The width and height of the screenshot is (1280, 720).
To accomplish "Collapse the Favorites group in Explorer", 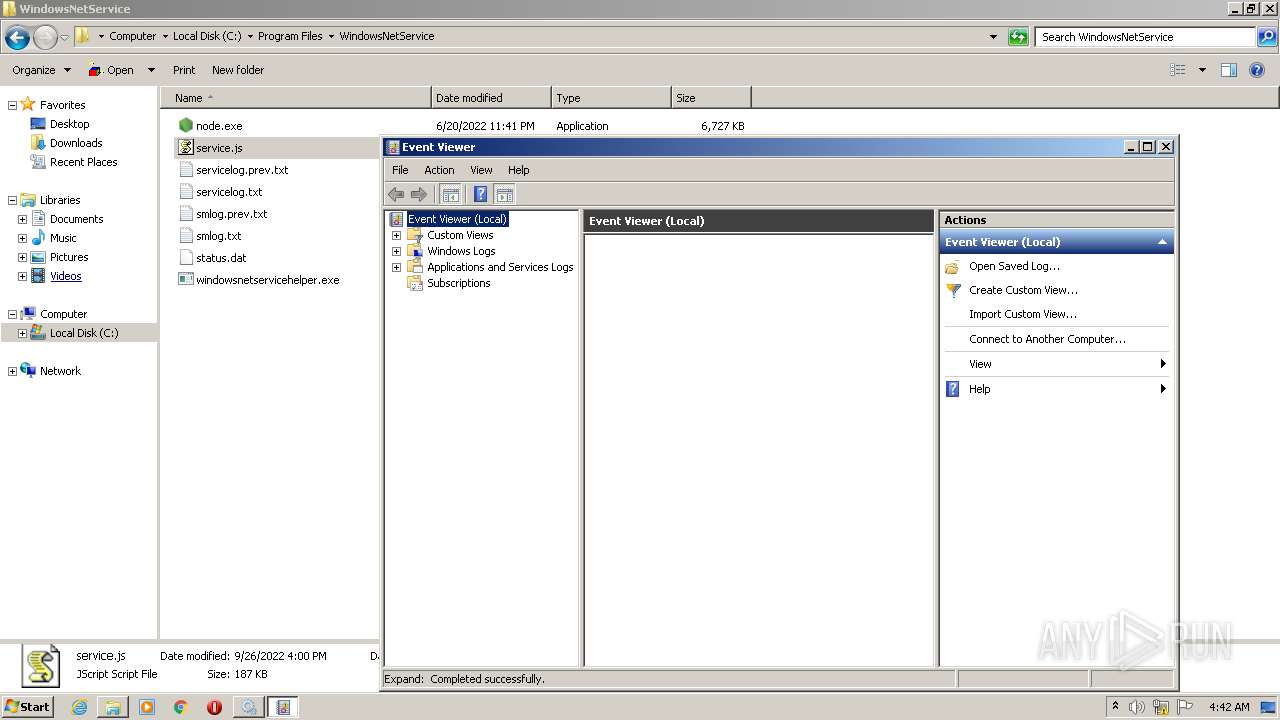I will pos(12,105).
